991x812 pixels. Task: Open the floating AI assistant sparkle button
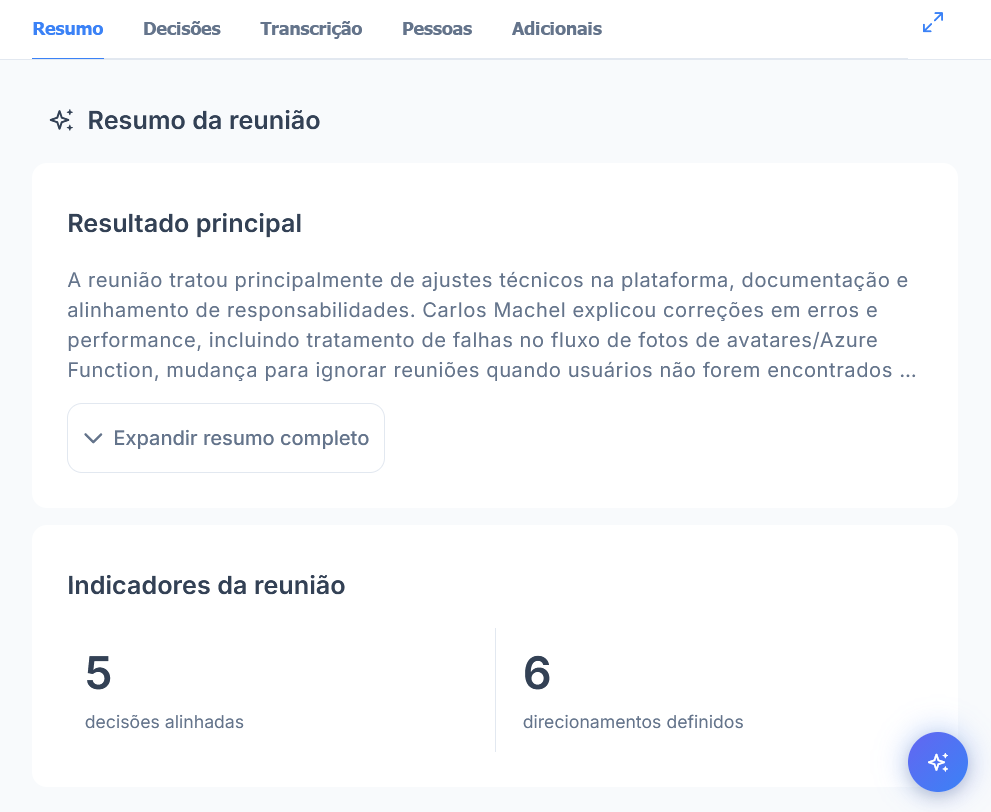tap(937, 761)
